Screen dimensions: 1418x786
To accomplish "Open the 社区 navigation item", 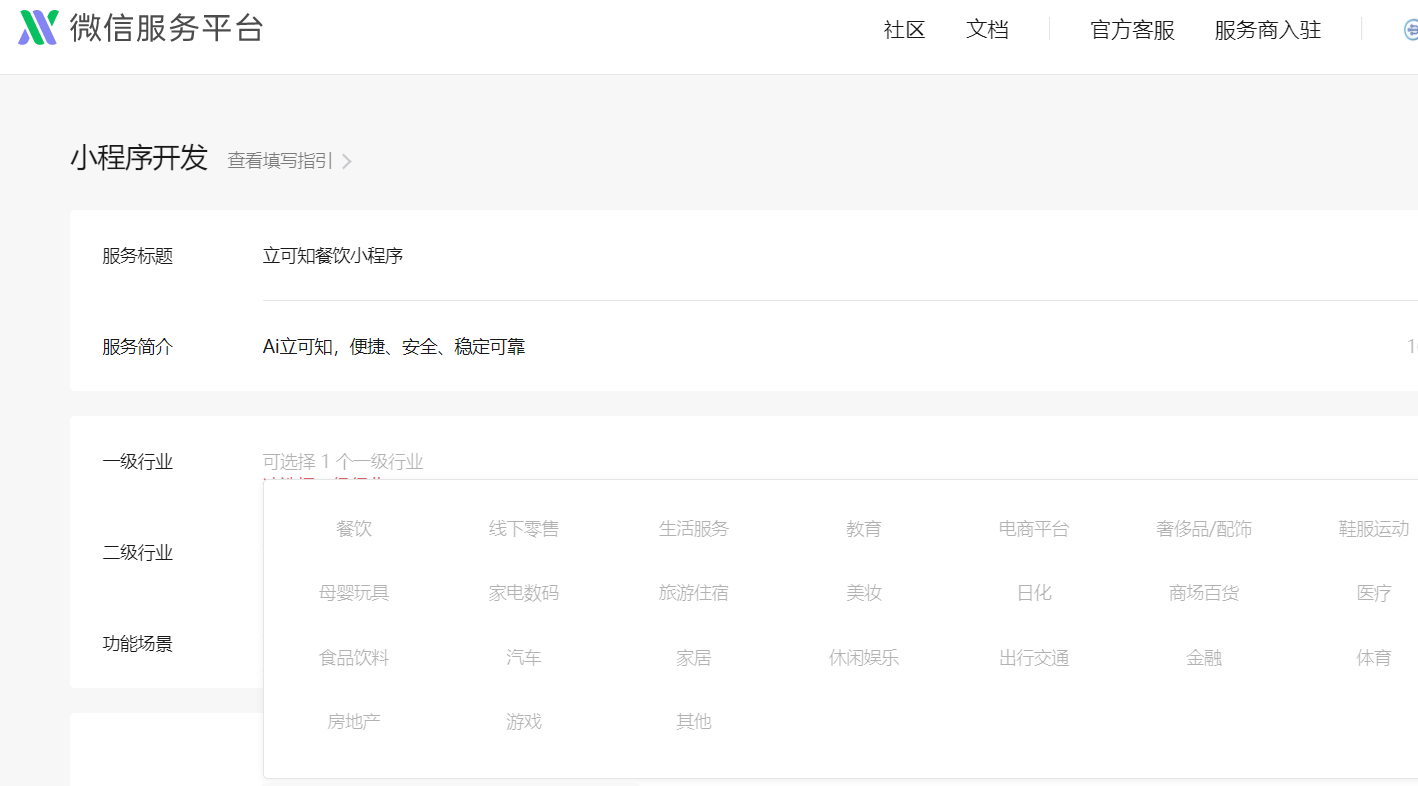I will [904, 30].
